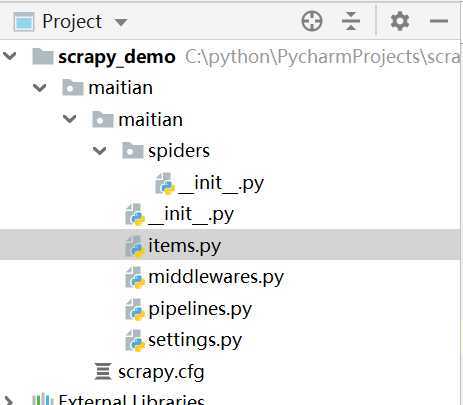
Task: Click the outer maitian folder icon
Action: point(73,88)
